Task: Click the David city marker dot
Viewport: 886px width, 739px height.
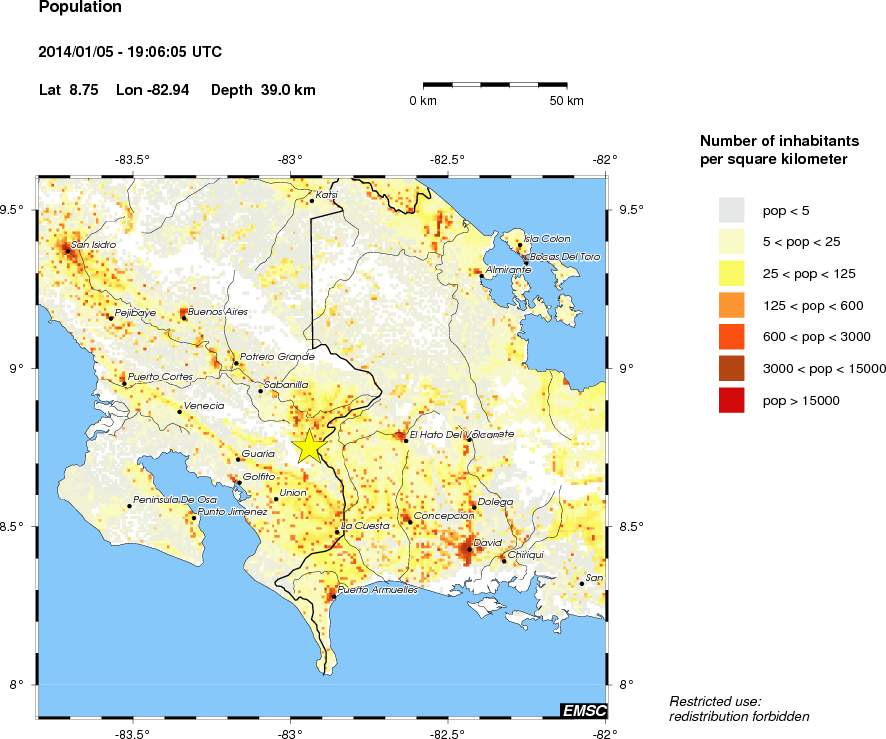Action: point(469,549)
